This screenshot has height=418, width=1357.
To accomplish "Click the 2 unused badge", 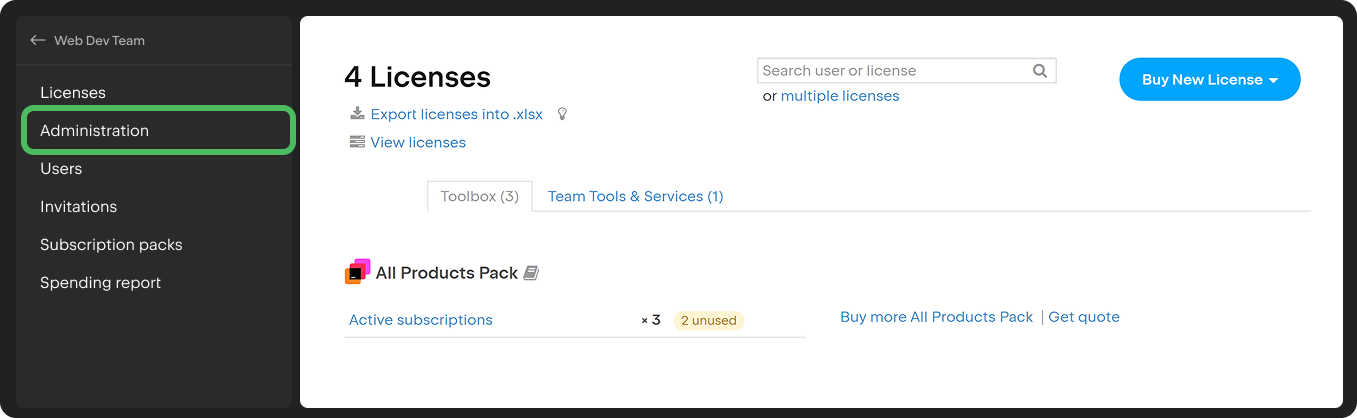I will click(708, 321).
